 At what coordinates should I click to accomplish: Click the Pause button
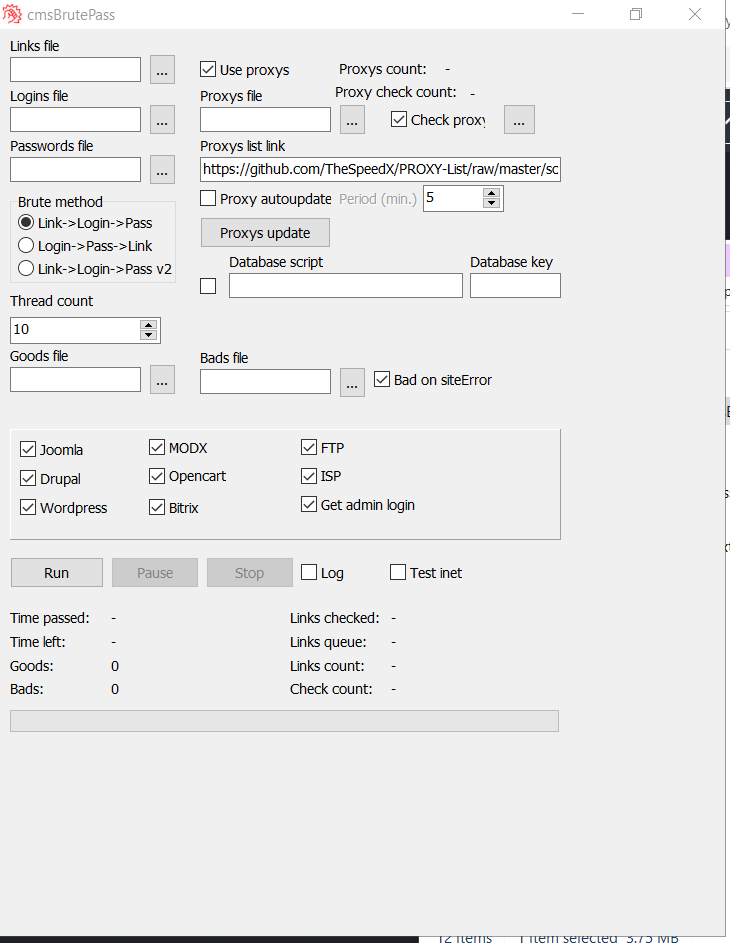[x=155, y=573]
